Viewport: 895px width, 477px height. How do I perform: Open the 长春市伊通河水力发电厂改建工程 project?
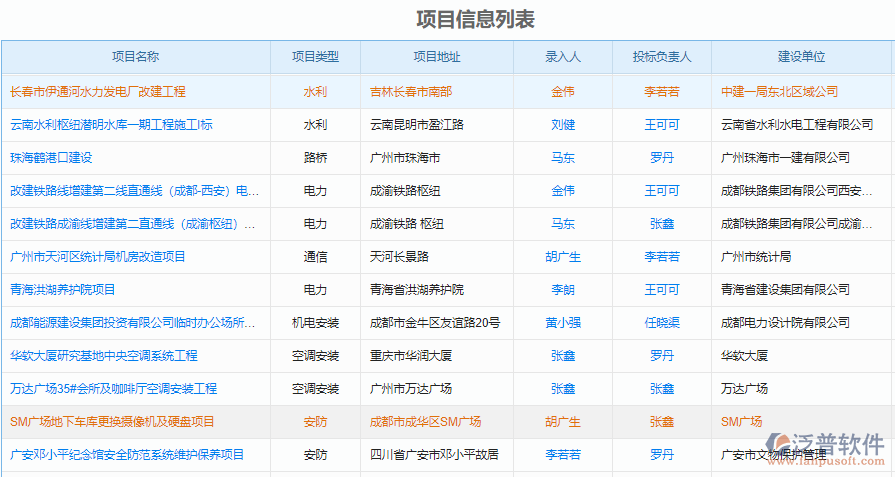coord(98,91)
